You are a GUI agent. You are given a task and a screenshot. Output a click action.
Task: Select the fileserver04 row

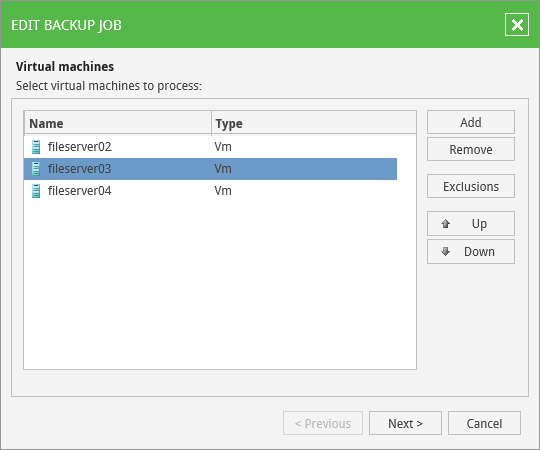(210, 191)
